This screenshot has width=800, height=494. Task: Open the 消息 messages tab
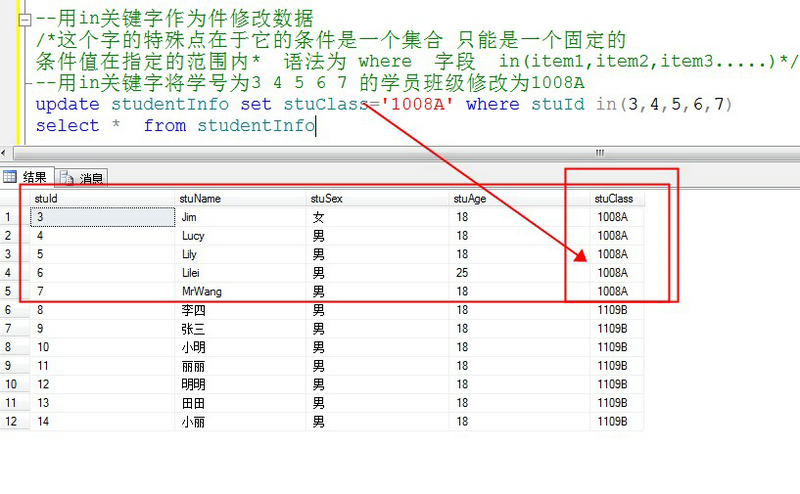(82, 178)
